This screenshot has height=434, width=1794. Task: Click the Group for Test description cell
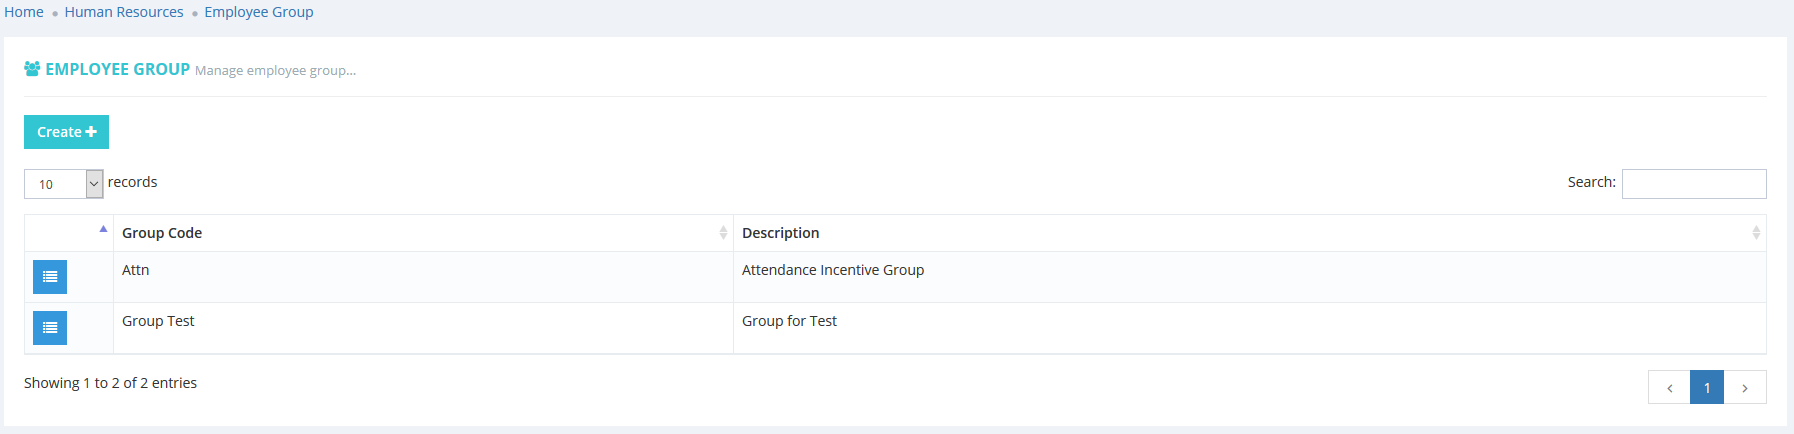[x=789, y=321]
